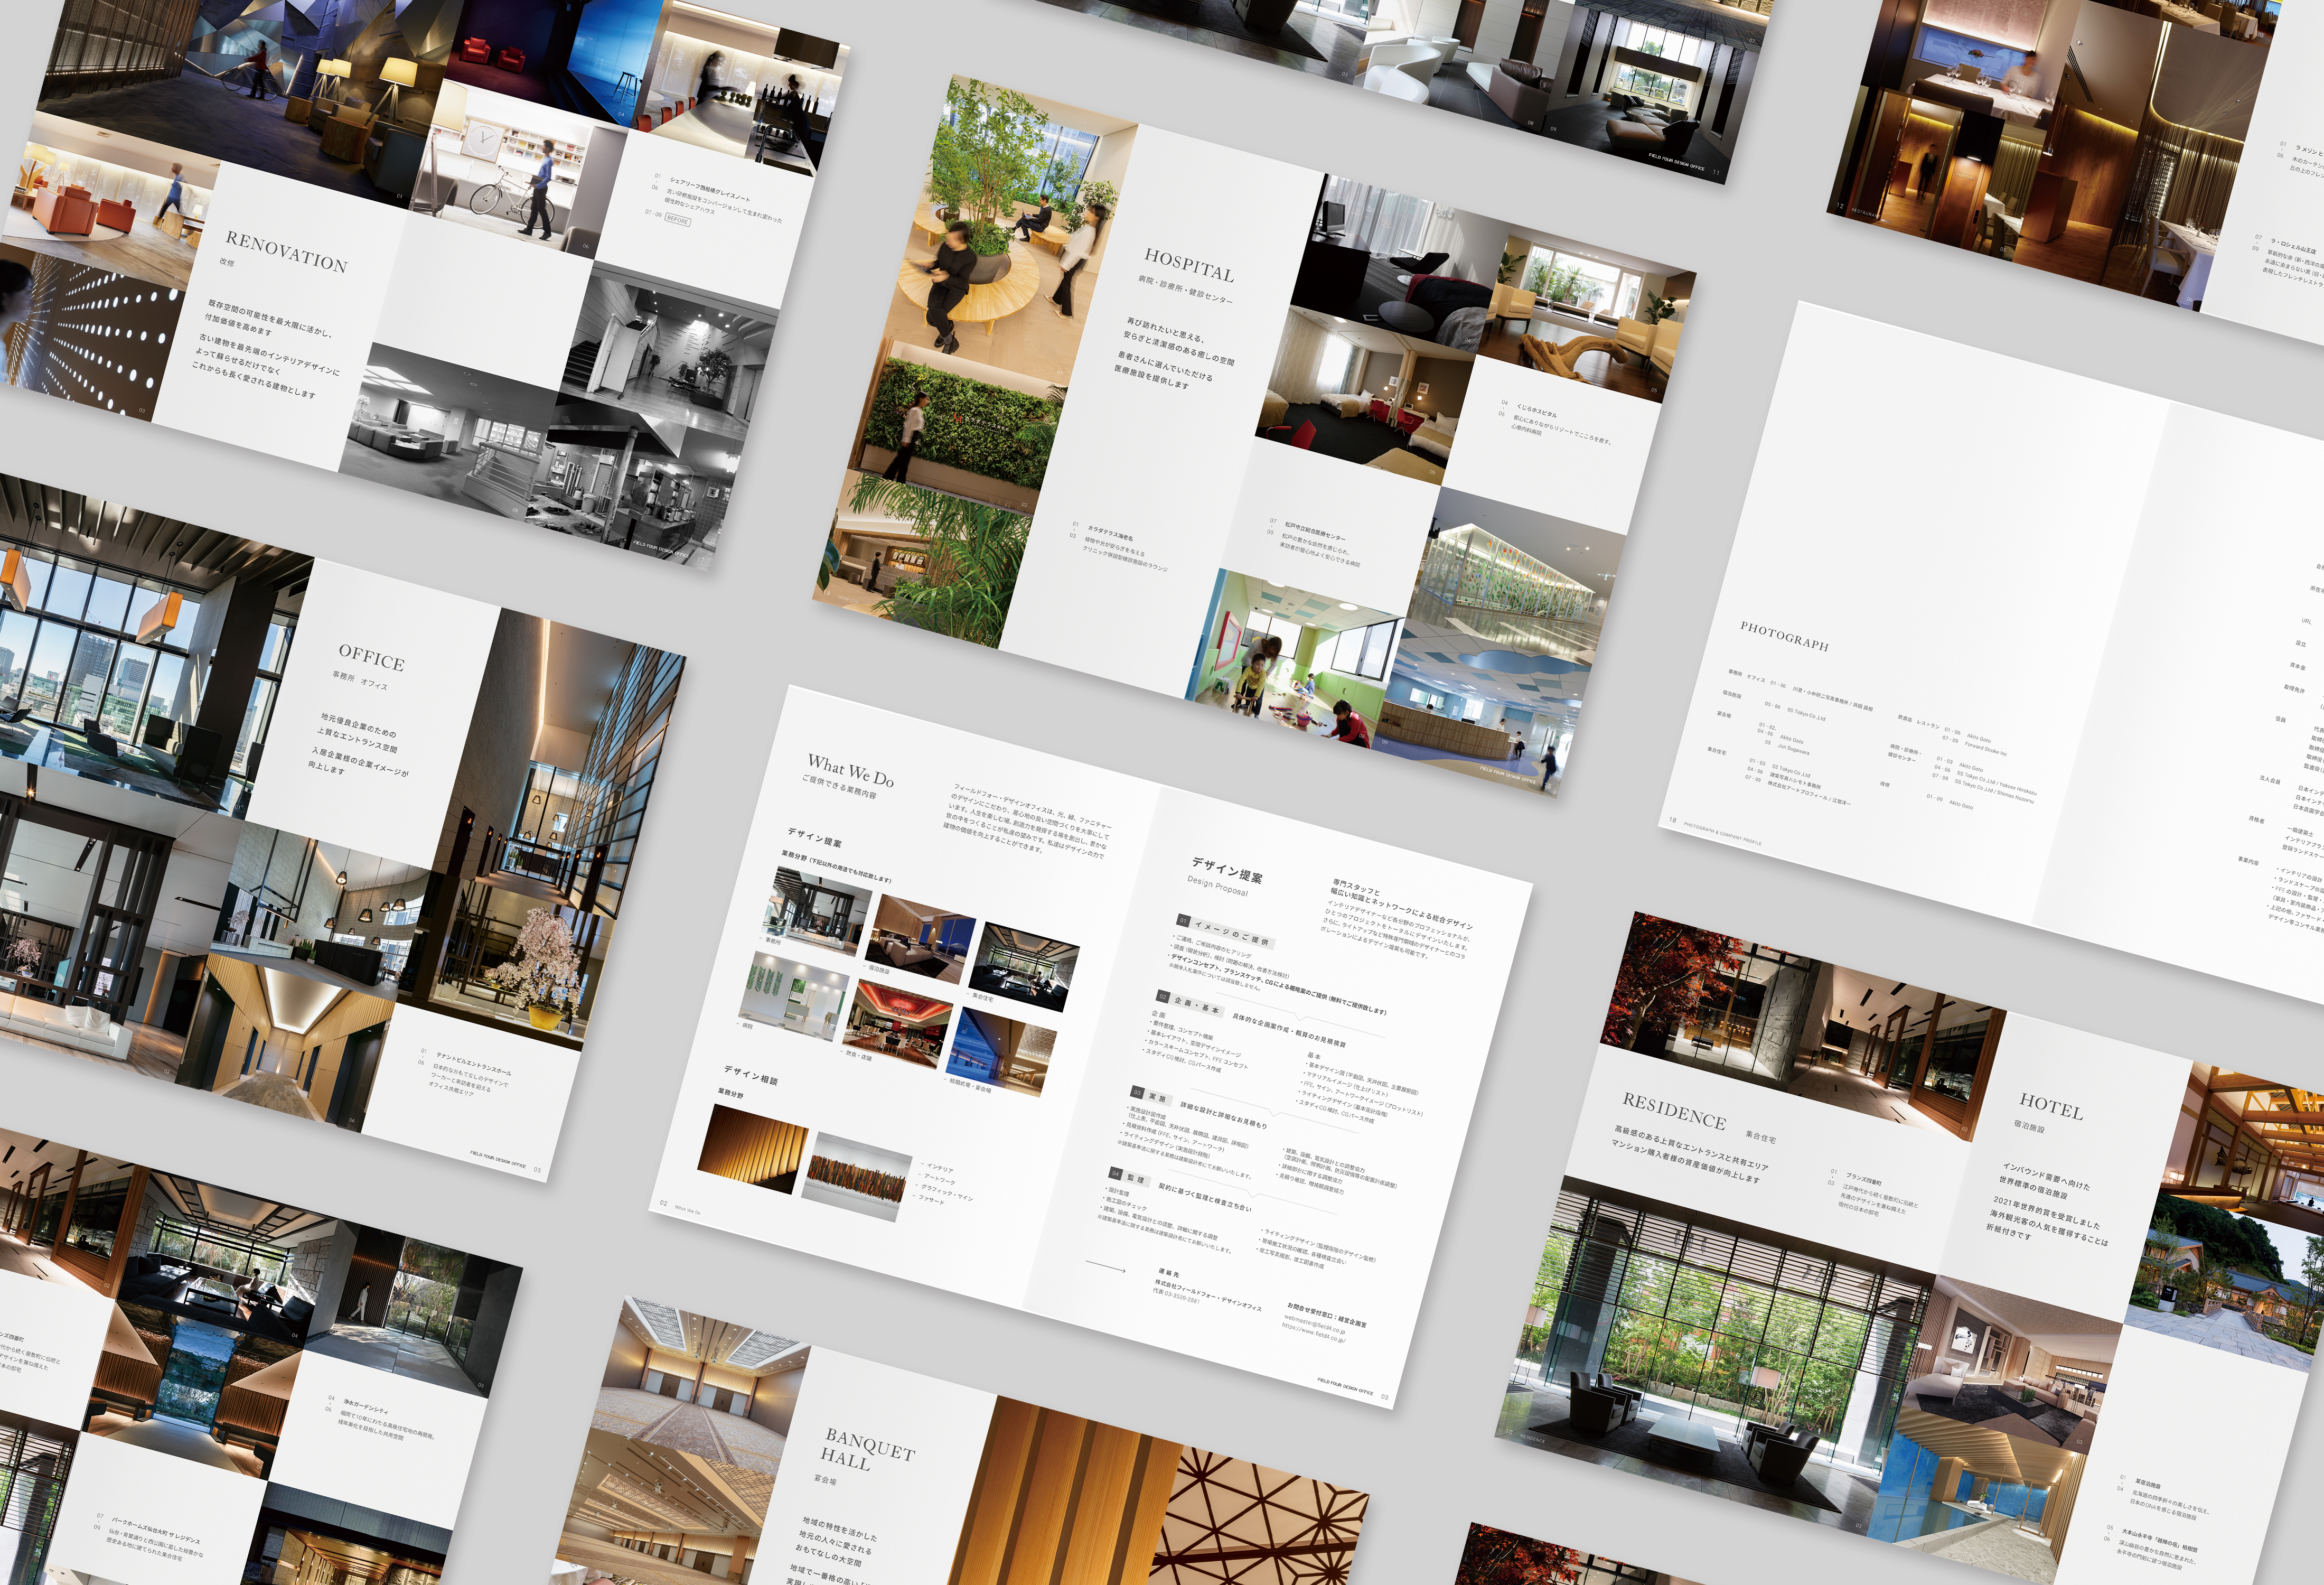Click the "代表 03-3539-2881" phone number
The image size is (2324, 1585).
click(x=1176, y=1296)
